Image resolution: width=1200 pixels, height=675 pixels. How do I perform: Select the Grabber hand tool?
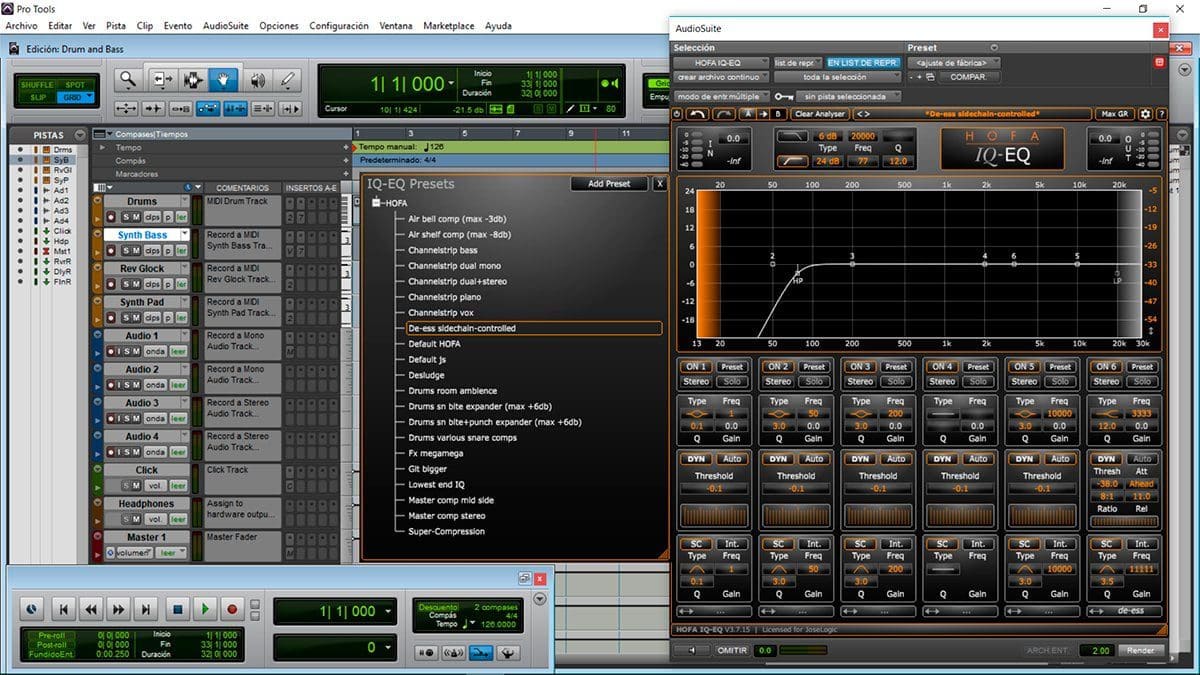point(222,81)
